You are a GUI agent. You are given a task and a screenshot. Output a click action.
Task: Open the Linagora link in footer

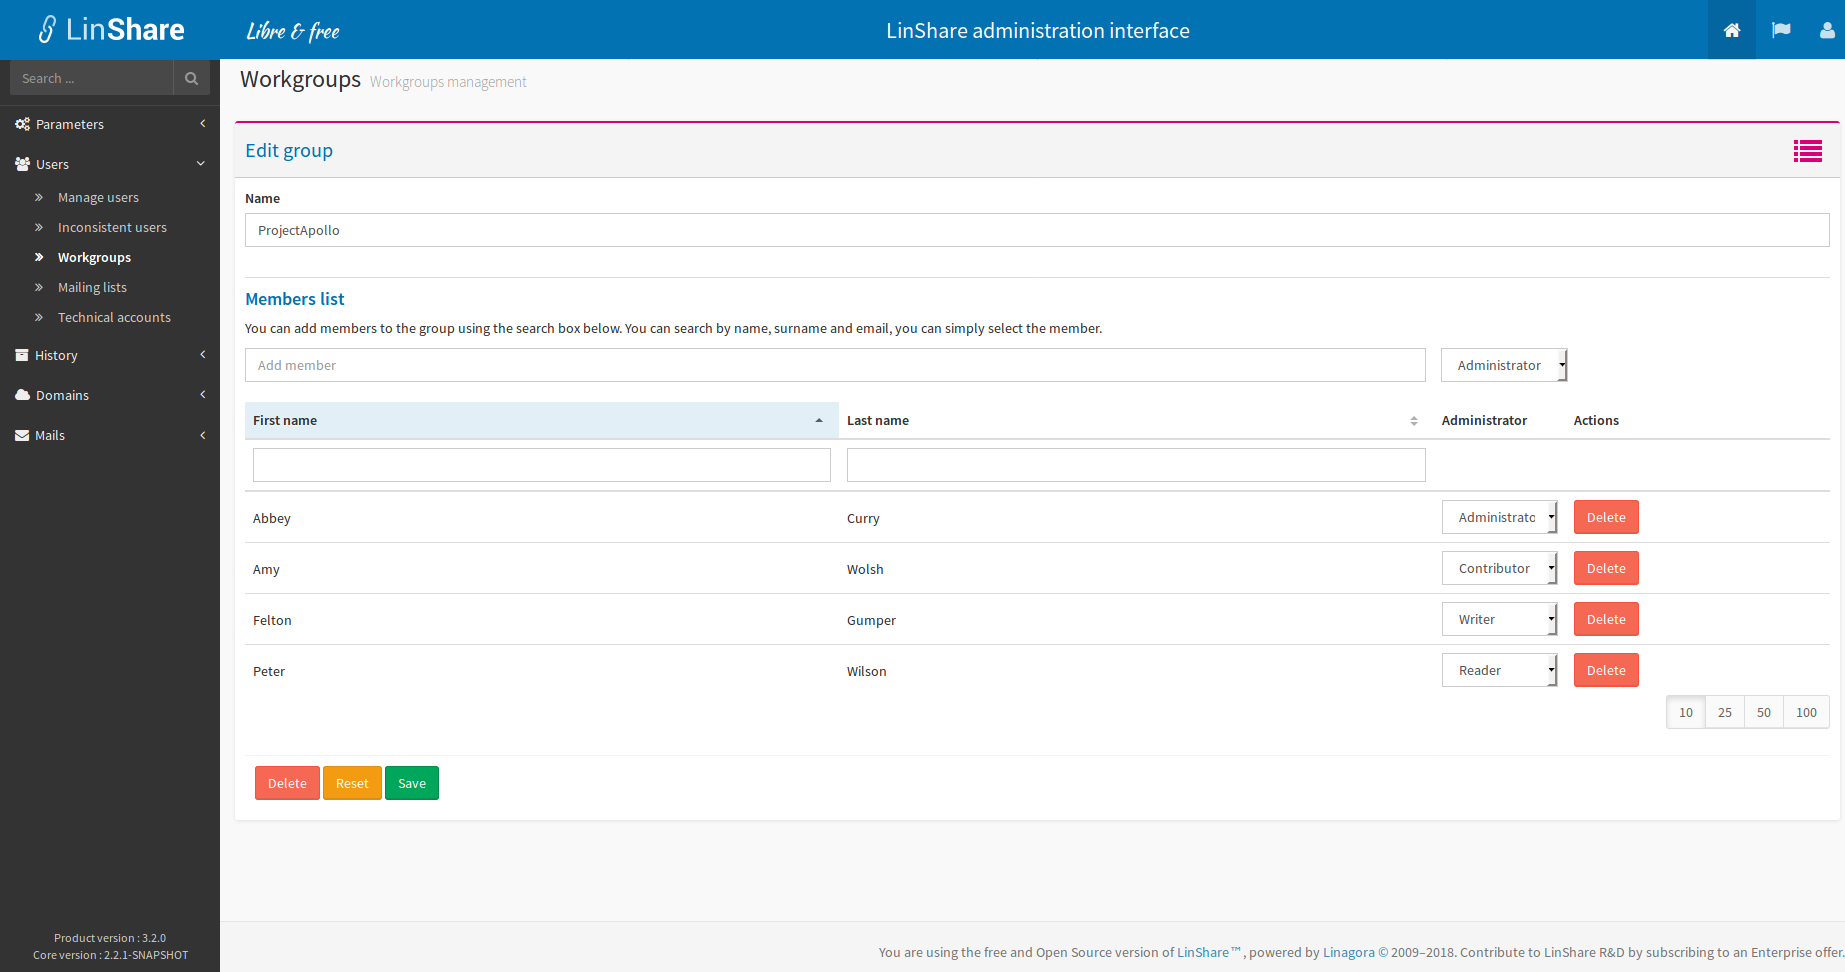[1349, 952]
